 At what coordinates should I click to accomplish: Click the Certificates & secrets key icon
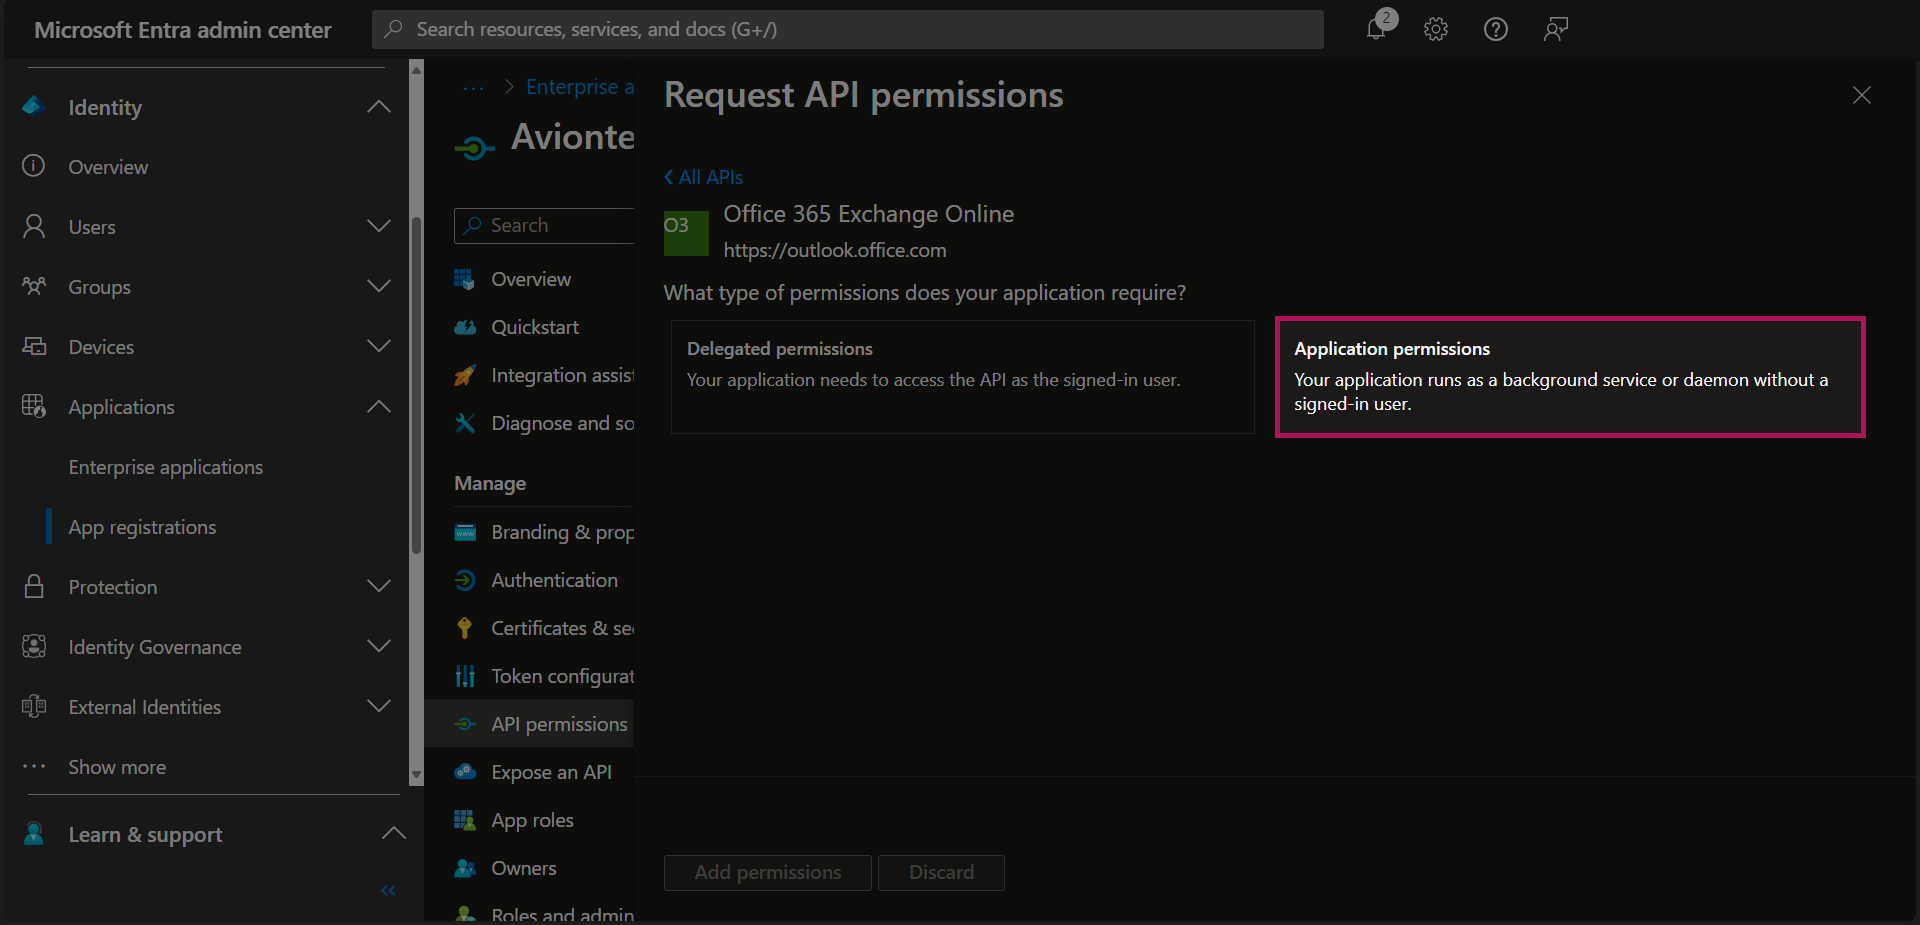tap(465, 628)
